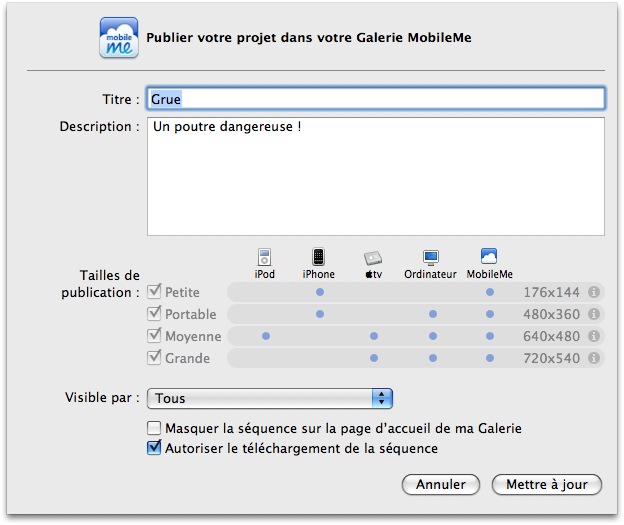Click the 720x540 resolution text

551,358
